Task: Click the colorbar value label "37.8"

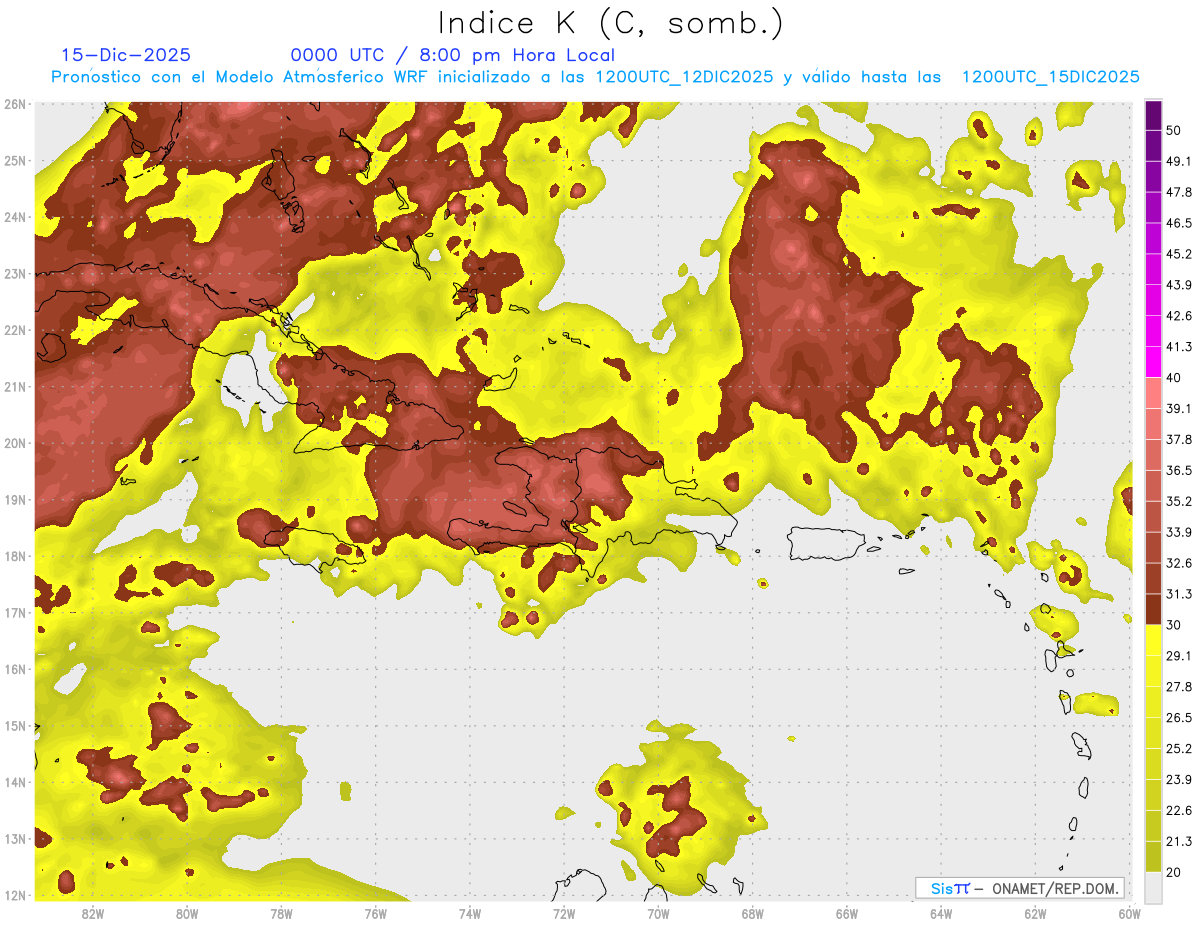Action: tap(1178, 439)
